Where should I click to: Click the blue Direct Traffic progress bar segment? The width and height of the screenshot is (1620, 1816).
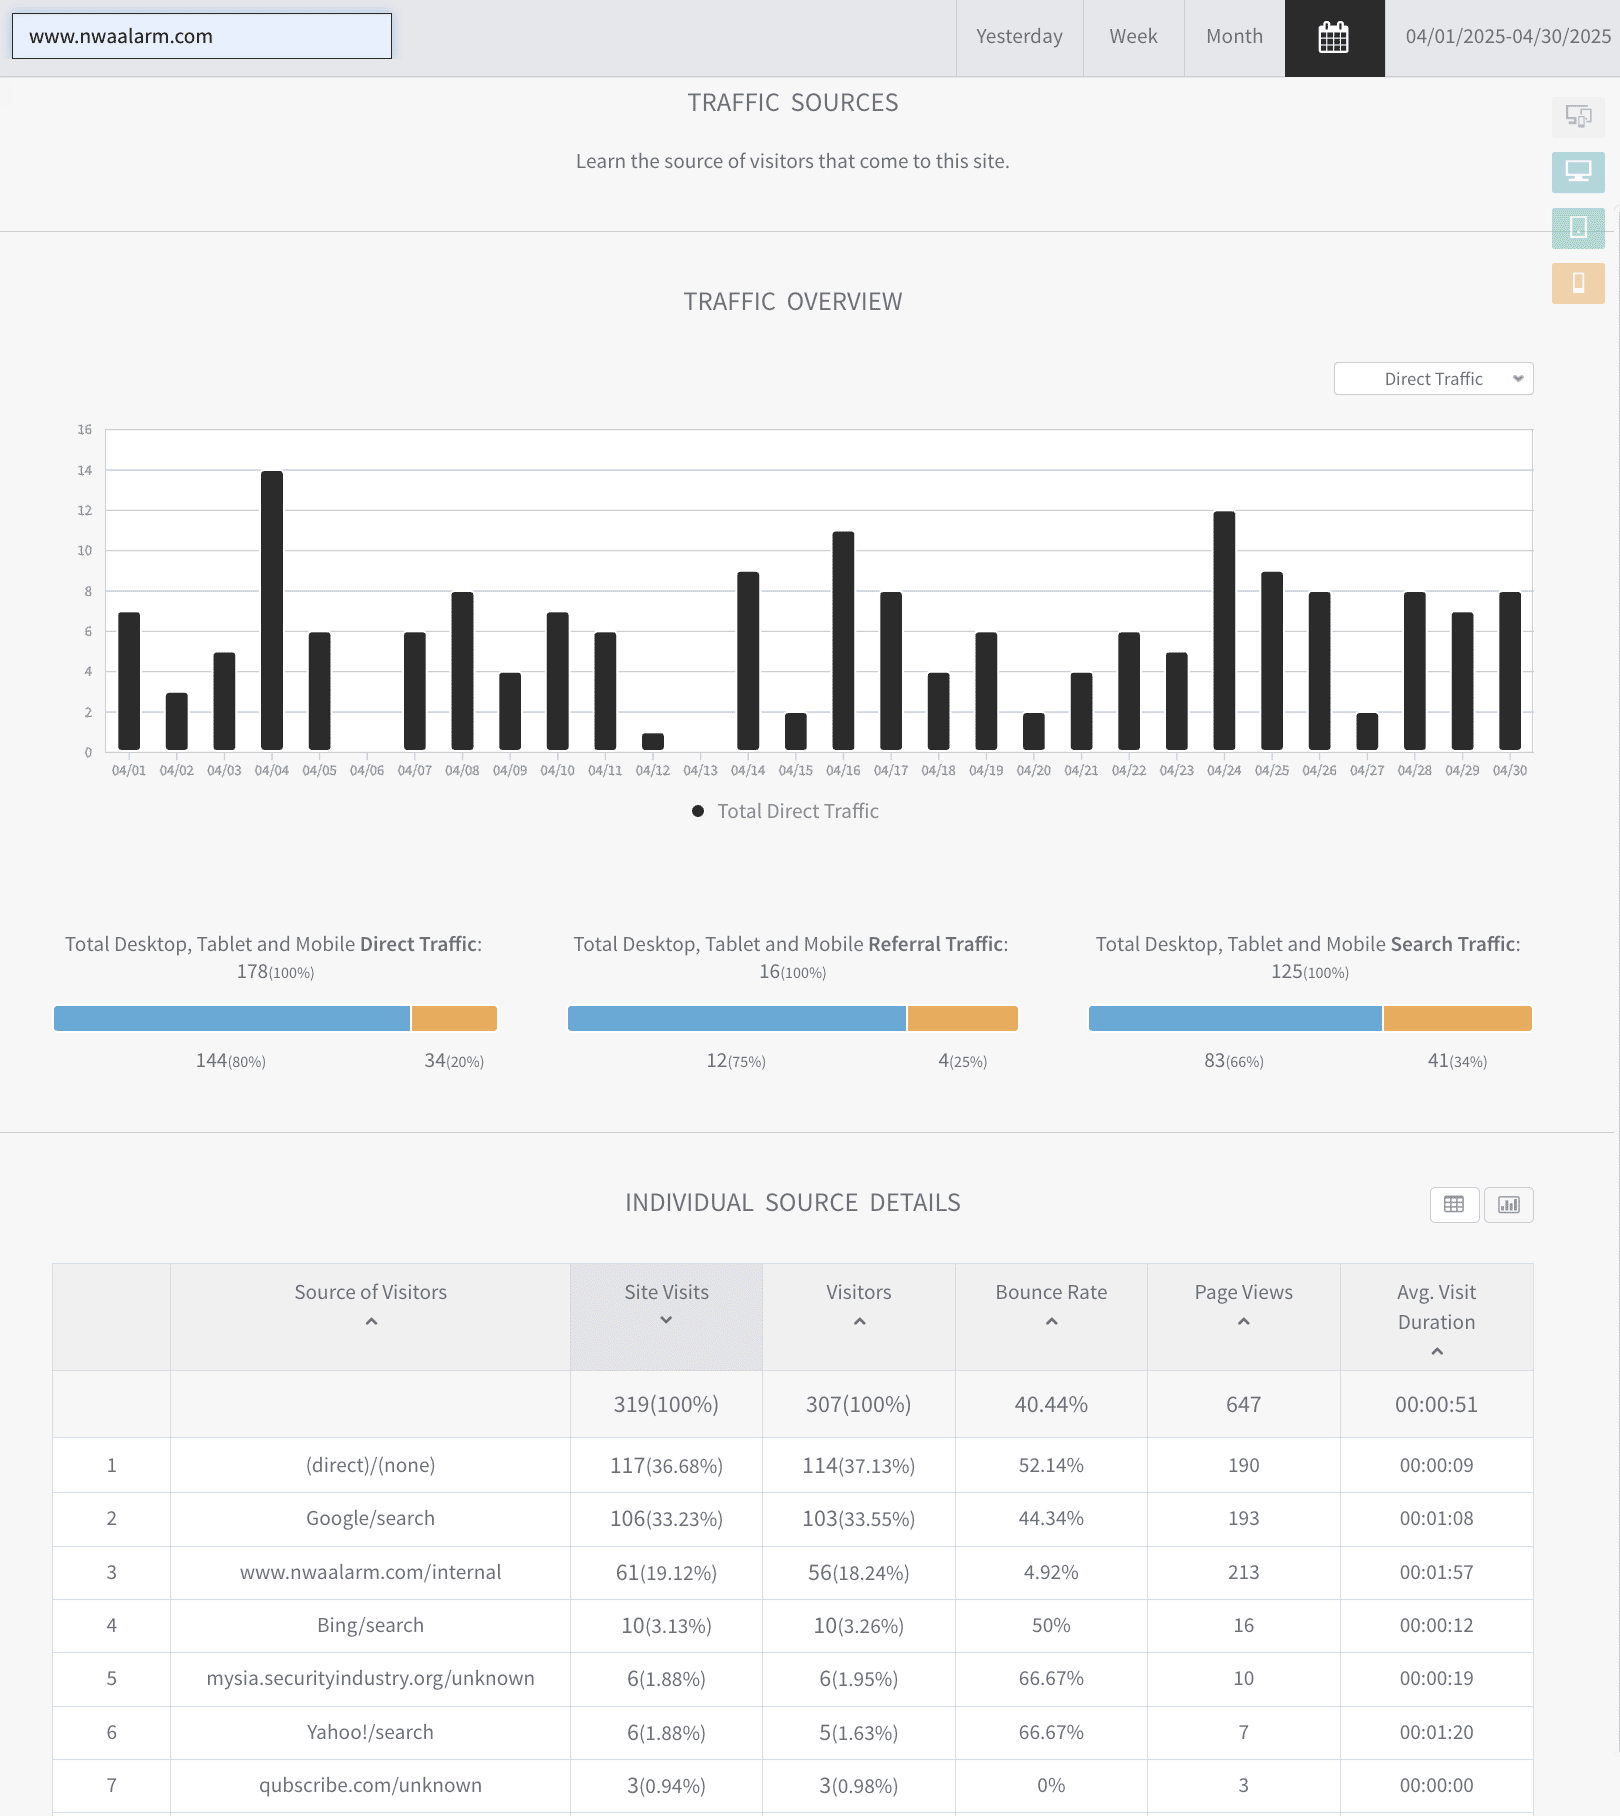pos(232,1018)
